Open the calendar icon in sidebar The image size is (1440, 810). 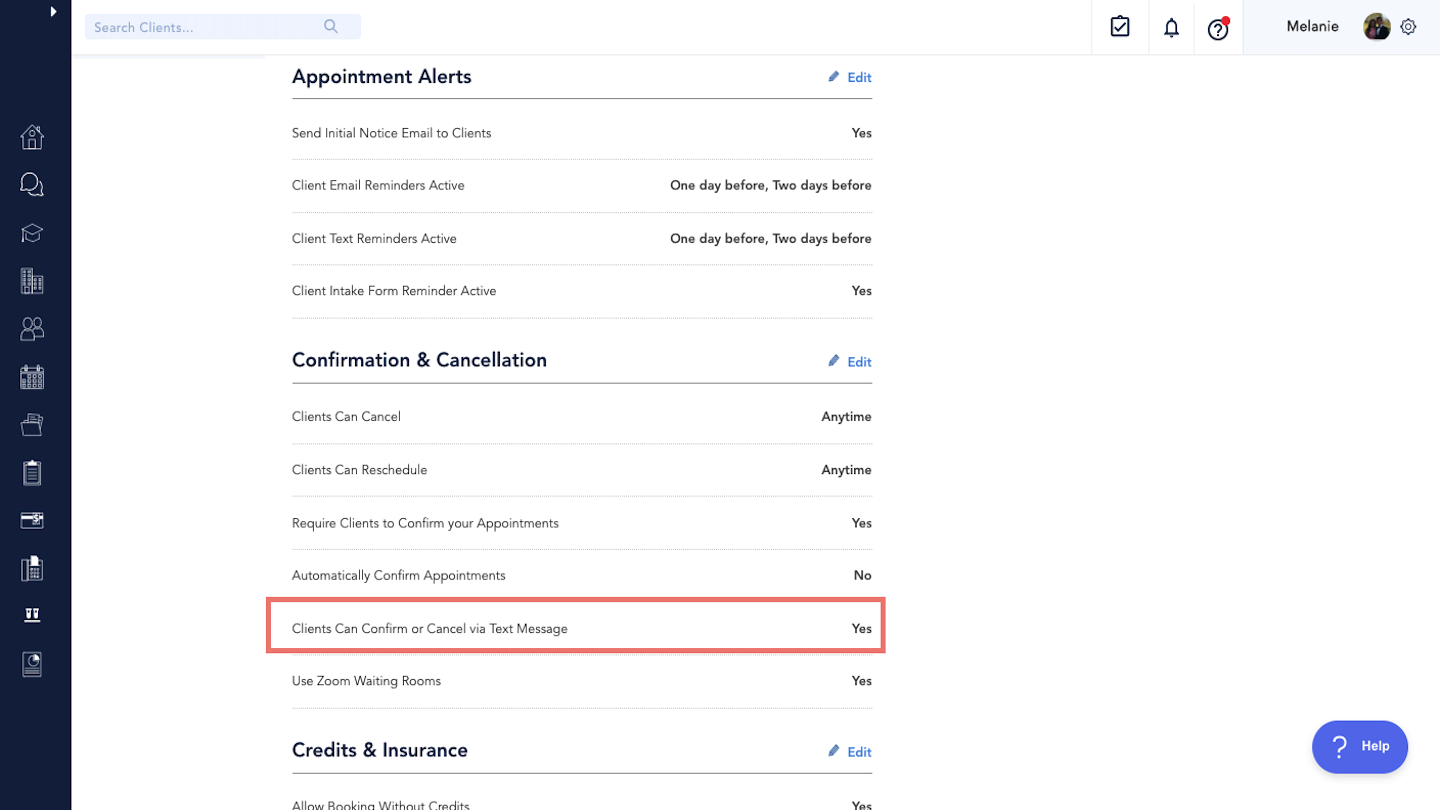[32, 377]
